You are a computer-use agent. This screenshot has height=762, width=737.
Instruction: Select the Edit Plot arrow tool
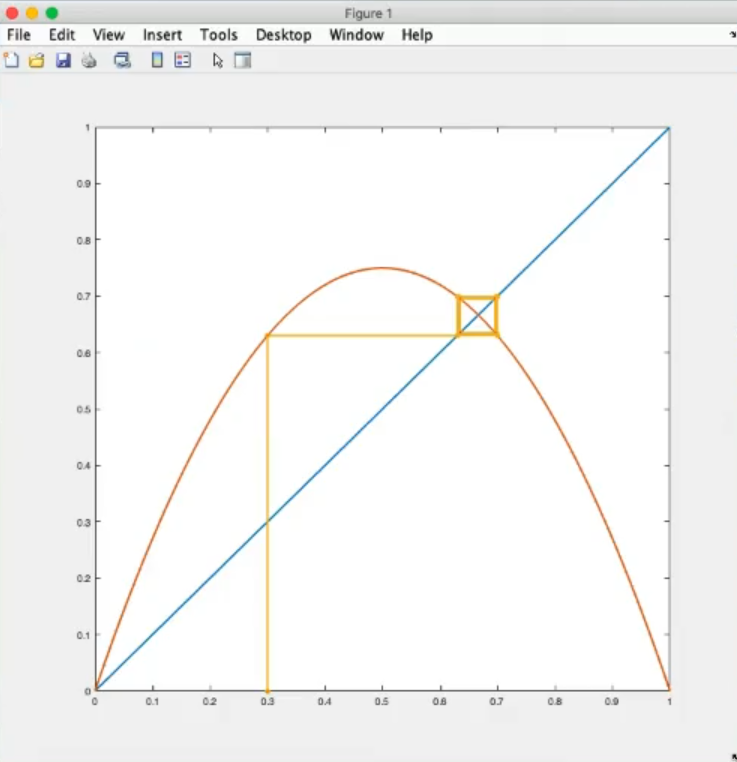coord(218,60)
